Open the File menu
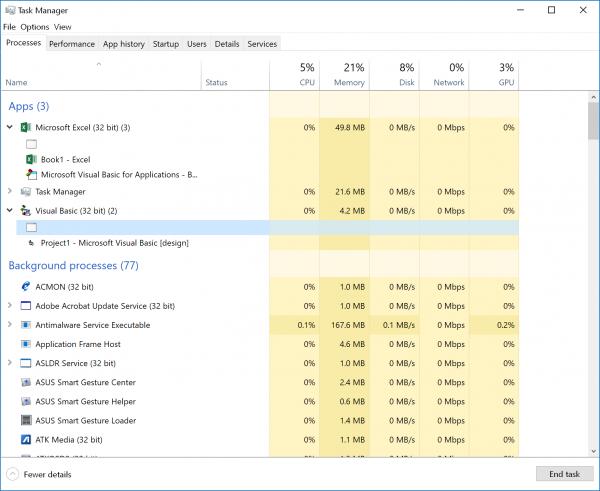600x491 pixels. [9, 27]
